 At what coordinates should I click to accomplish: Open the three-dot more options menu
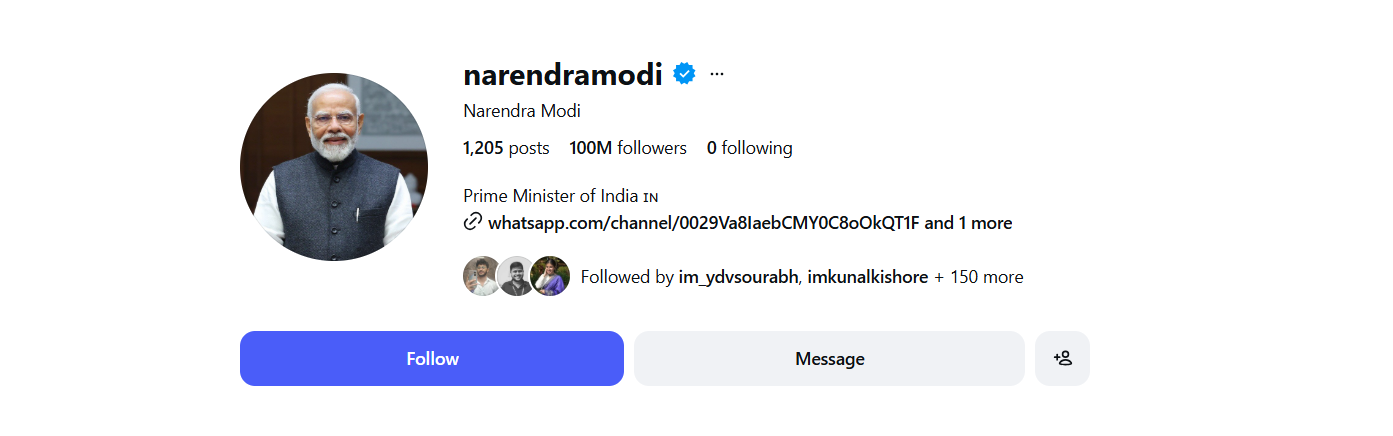(x=717, y=74)
